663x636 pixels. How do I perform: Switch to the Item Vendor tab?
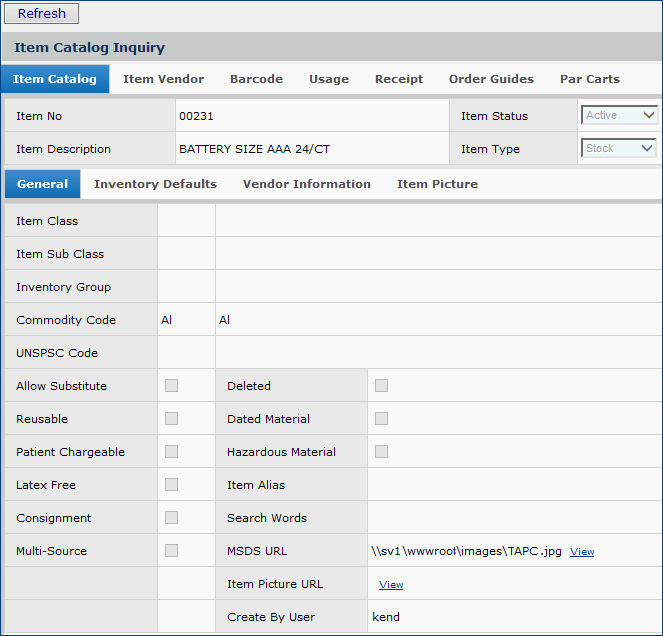(x=163, y=79)
